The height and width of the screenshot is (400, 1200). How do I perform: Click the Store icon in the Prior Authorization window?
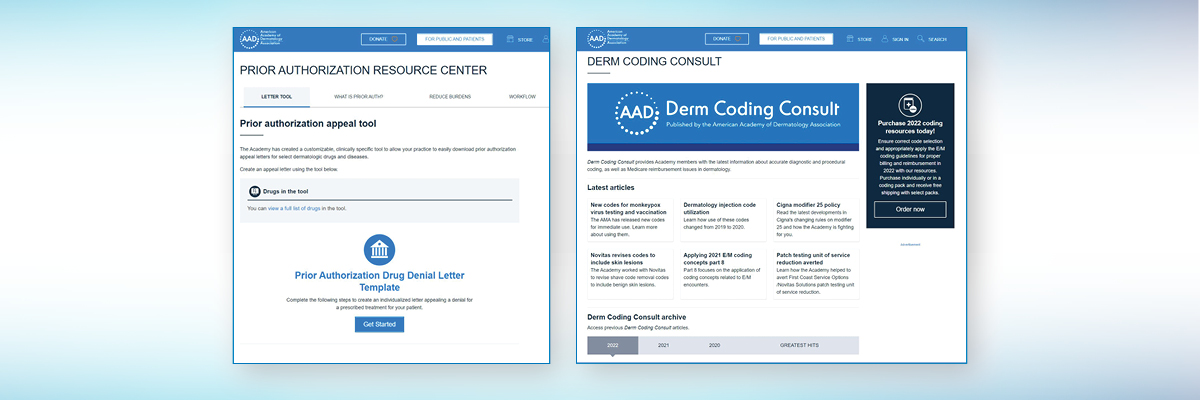pos(510,39)
